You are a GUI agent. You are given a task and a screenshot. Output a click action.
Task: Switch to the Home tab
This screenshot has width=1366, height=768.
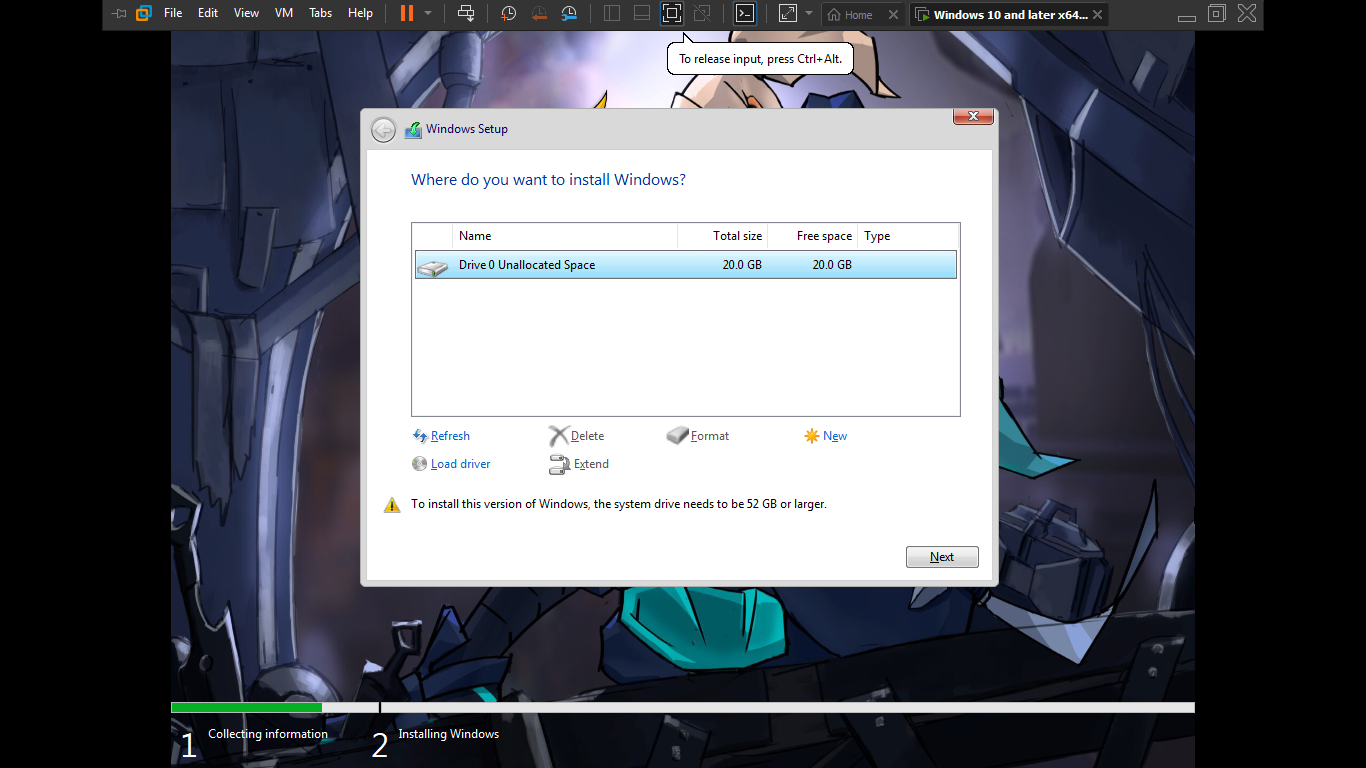coord(851,15)
